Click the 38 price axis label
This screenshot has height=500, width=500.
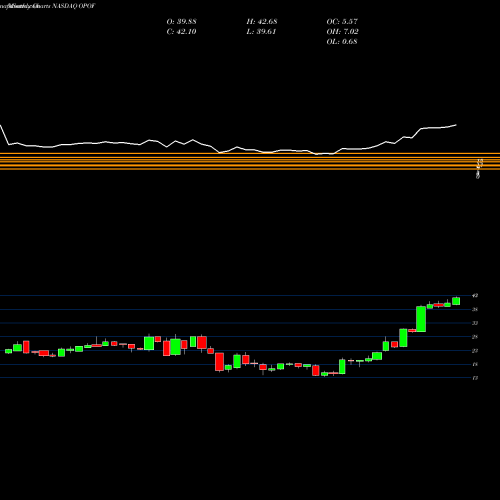click(475, 309)
